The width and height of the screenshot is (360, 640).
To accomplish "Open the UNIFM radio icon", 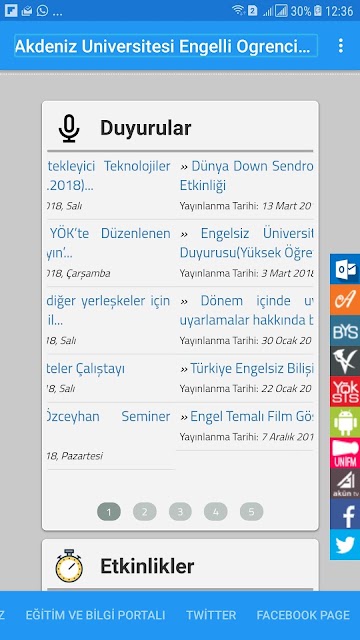I will 345,453.
